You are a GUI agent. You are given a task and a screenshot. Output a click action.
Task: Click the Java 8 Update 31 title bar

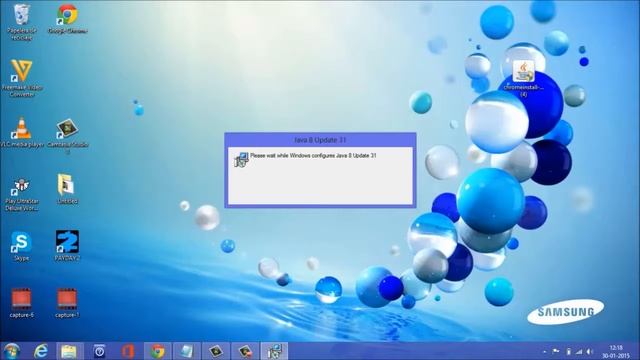(x=320, y=140)
